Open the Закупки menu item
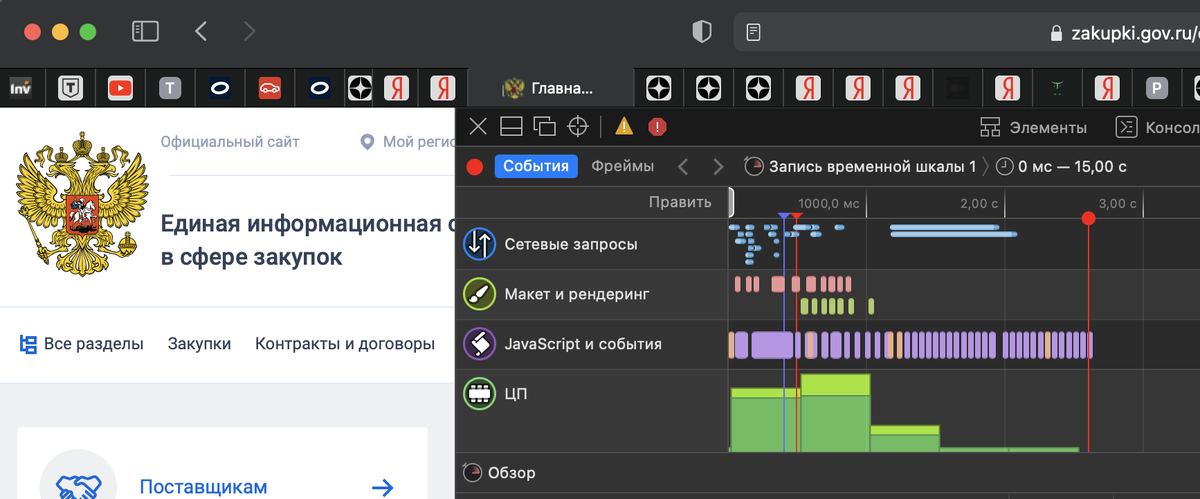Image resolution: width=1200 pixels, height=499 pixels. pyautogui.click(x=199, y=344)
